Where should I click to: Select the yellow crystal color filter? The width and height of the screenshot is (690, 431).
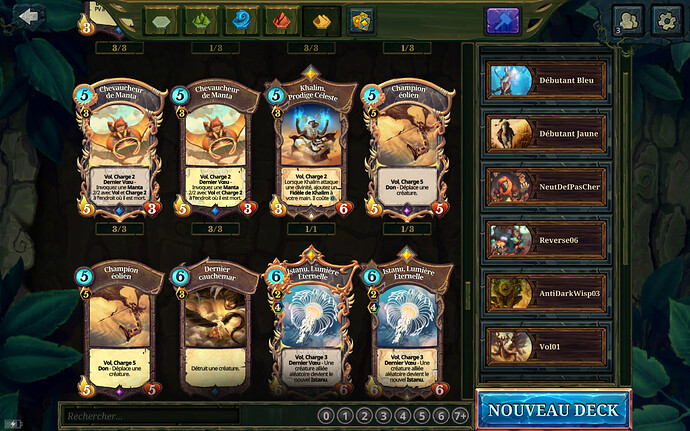pos(322,21)
